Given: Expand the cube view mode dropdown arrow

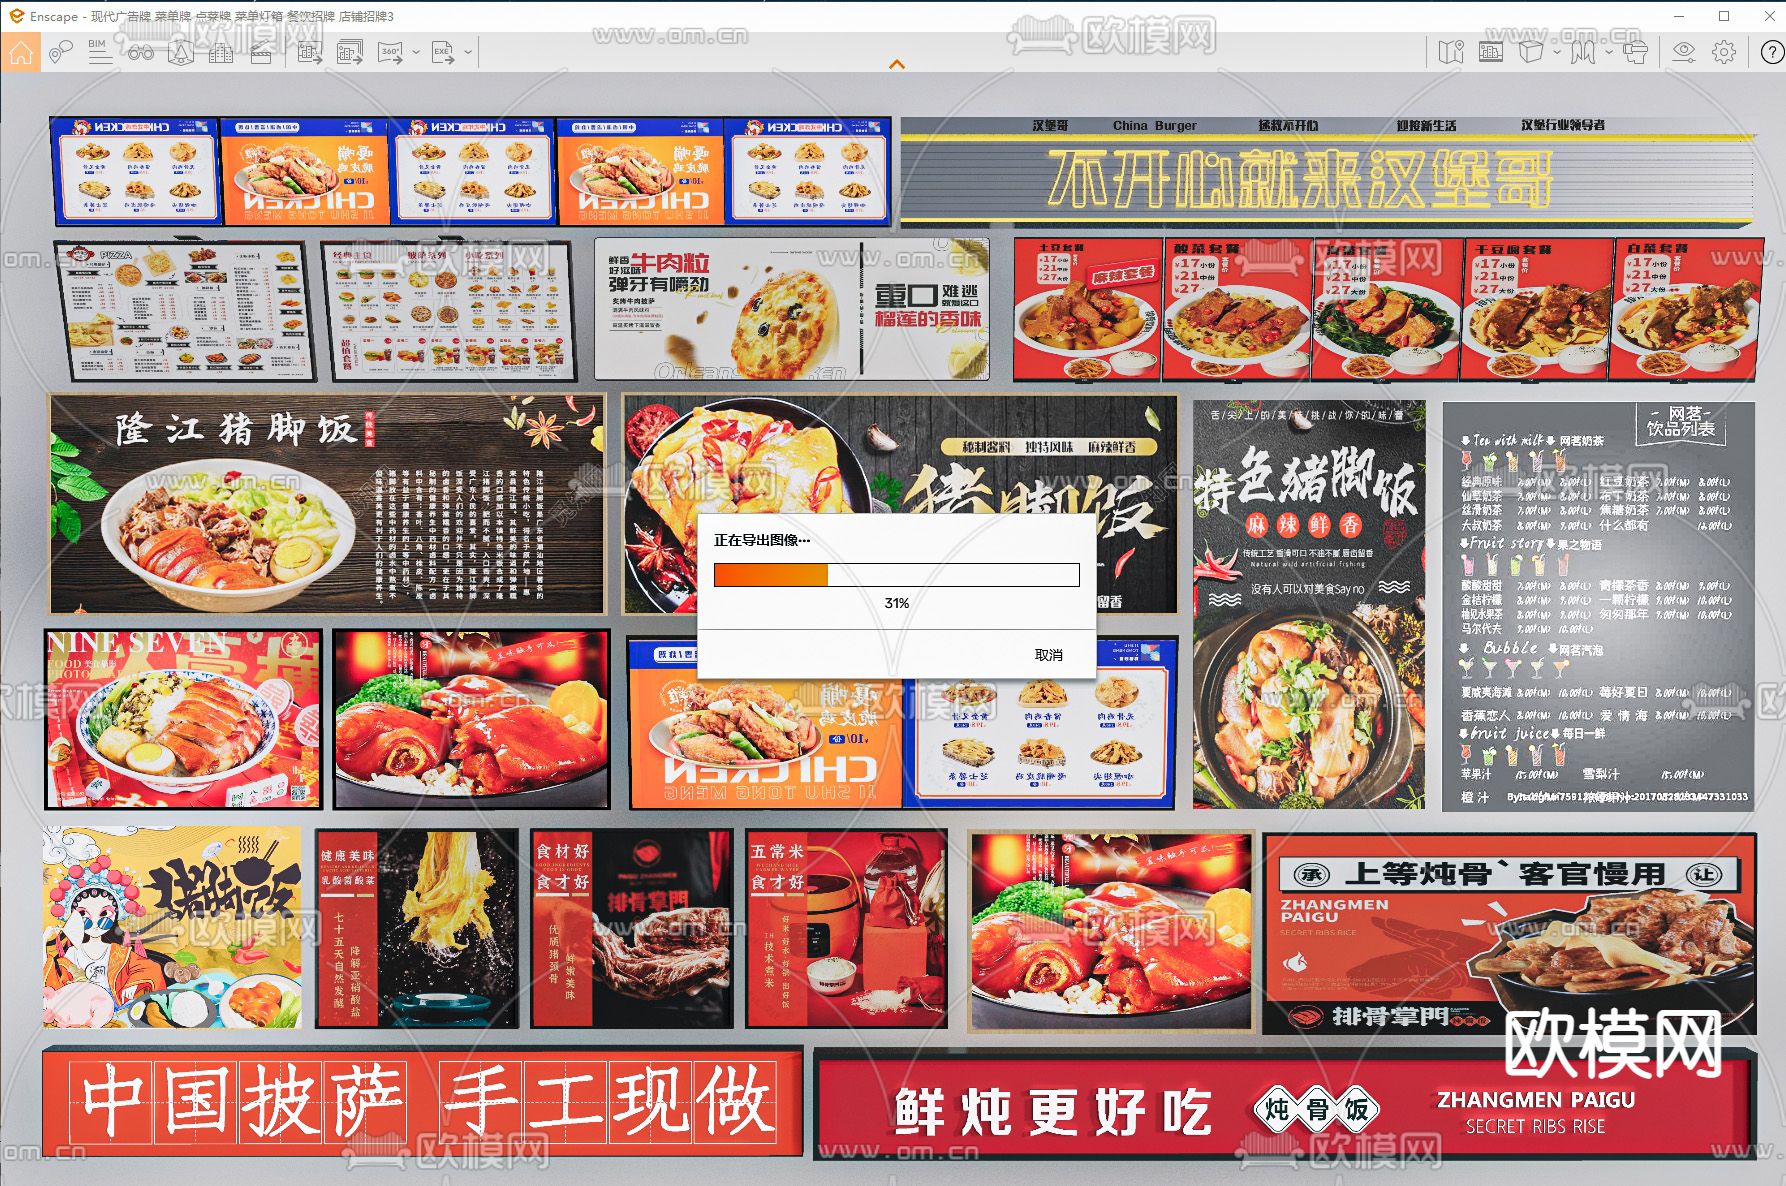Looking at the screenshot, I should point(1556,52).
